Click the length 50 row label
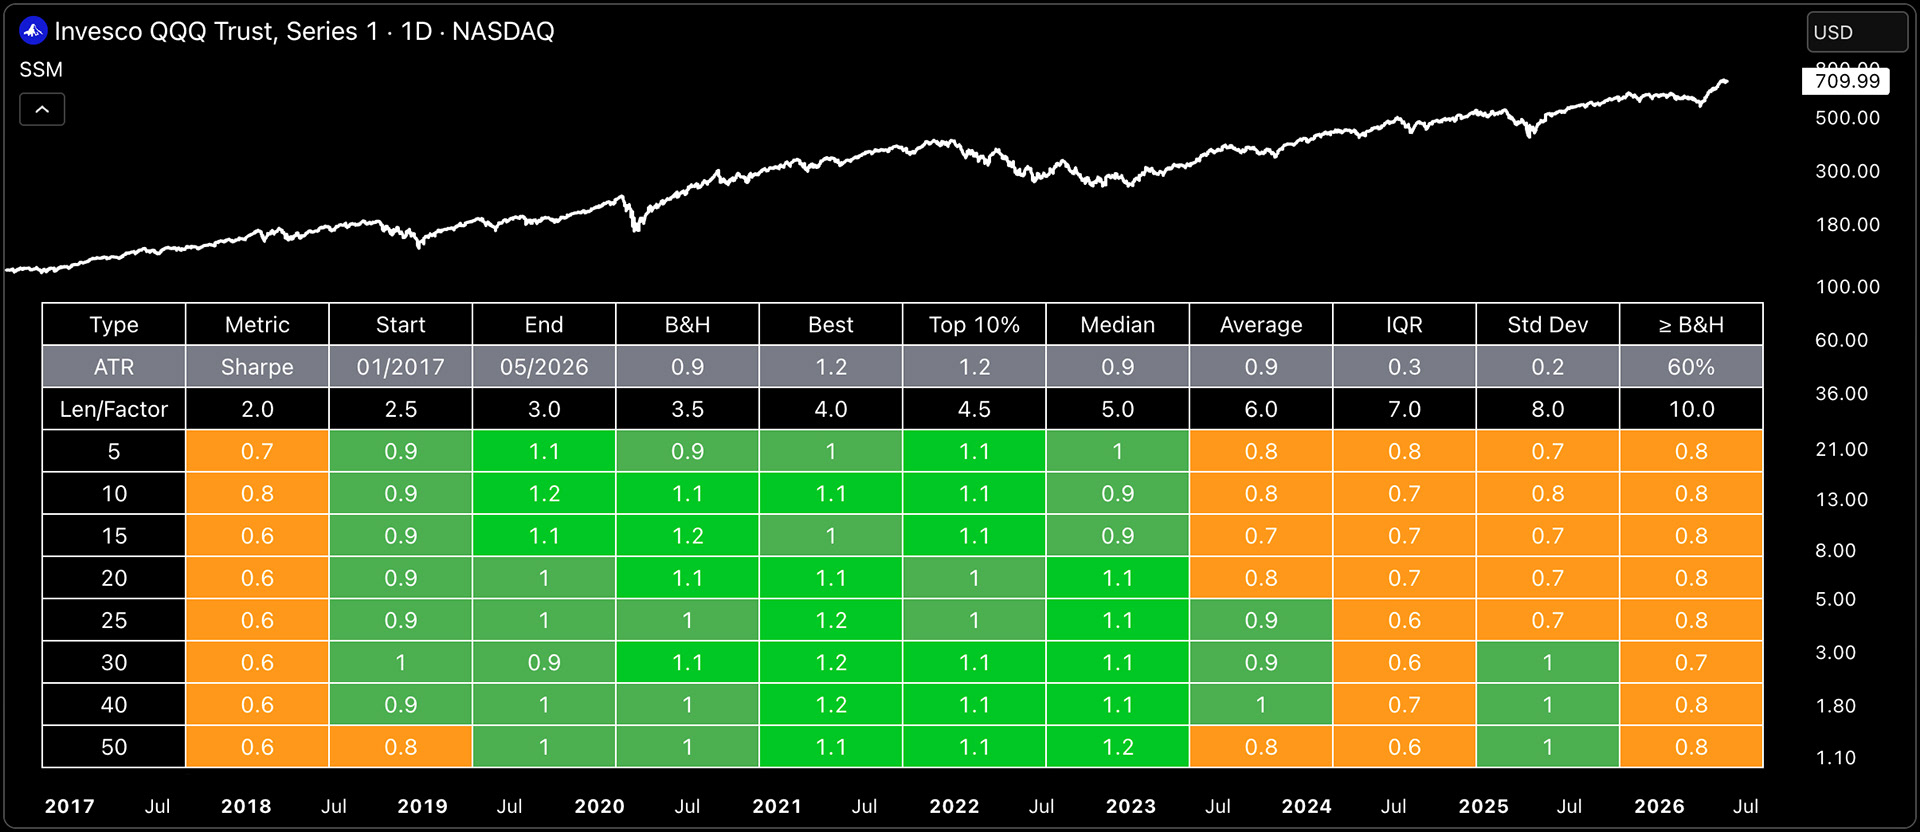The height and width of the screenshot is (832, 1920). (114, 747)
